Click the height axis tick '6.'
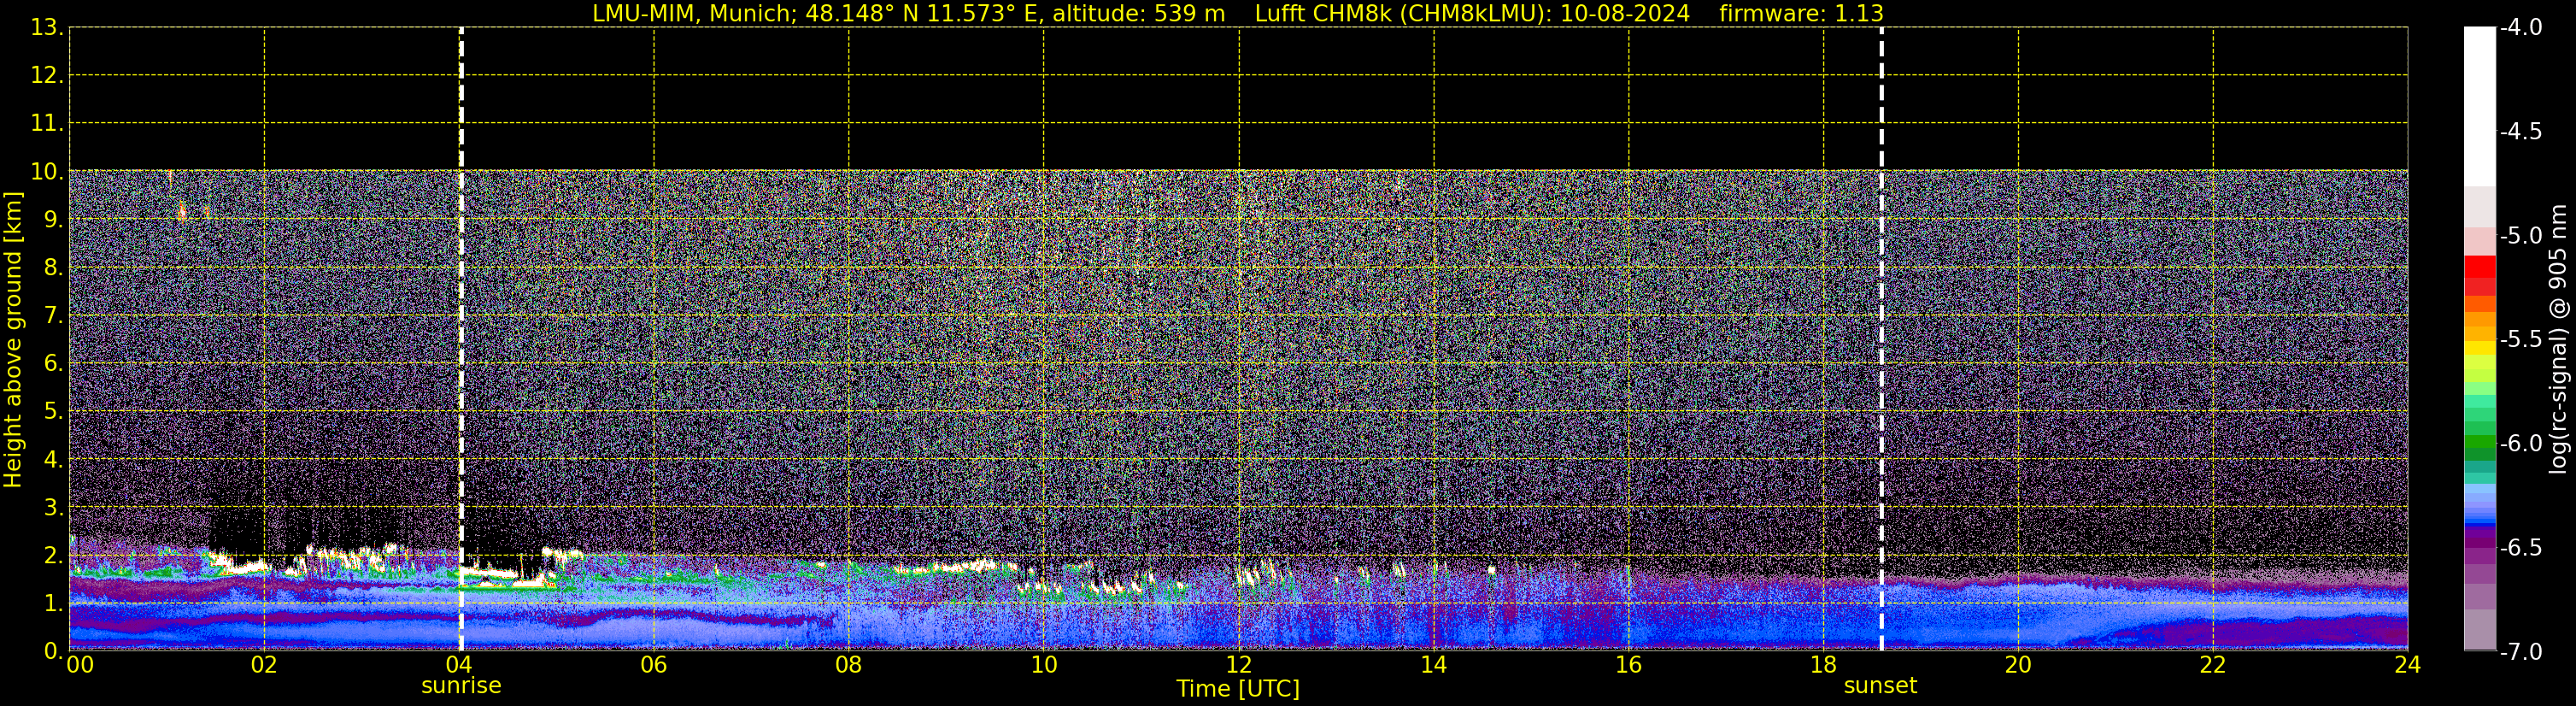This screenshot has width=2576, height=706. pos(53,363)
